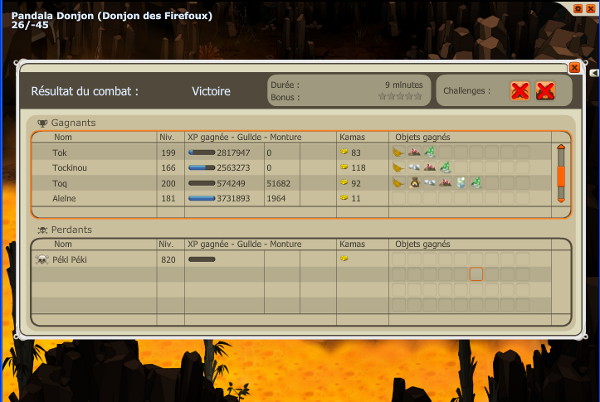Viewport: 600px width, 402px height.
Task: Click Tockinou's XP progress bar
Action: click(202, 168)
